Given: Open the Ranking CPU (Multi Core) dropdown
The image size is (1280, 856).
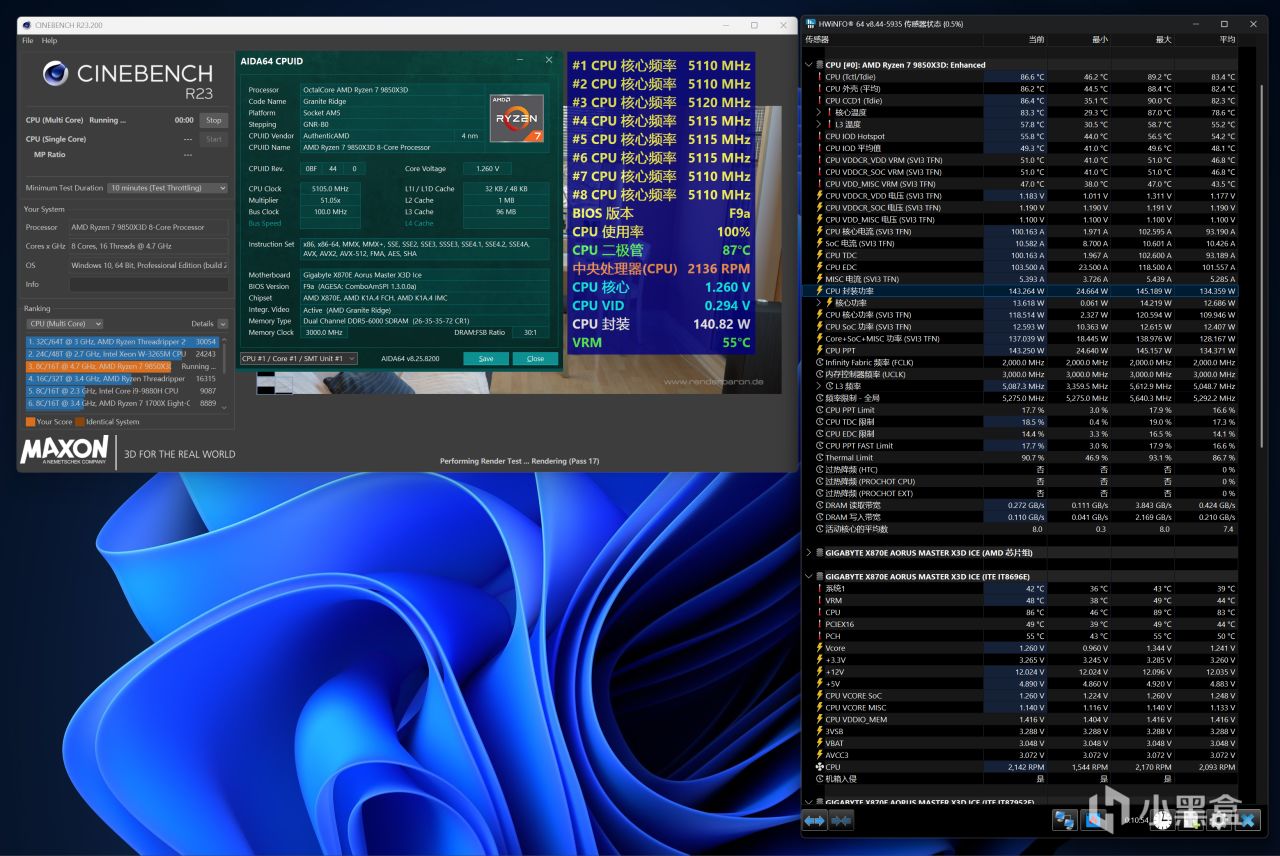Looking at the screenshot, I should click(65, 324).
